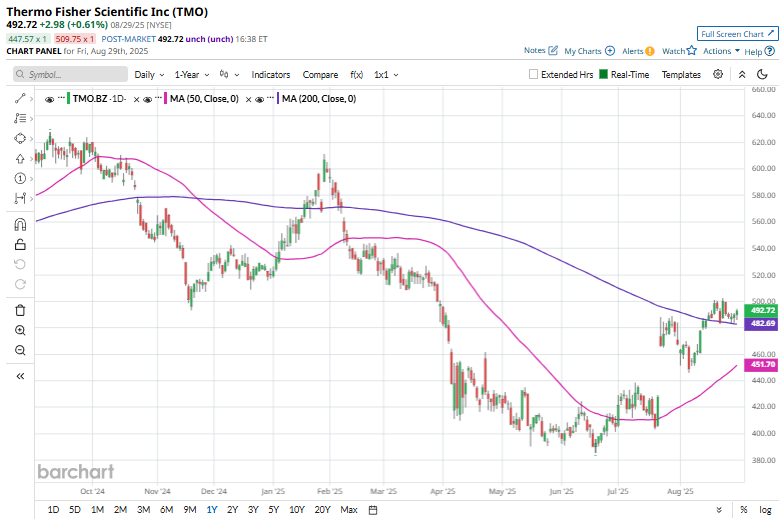783x522 pixels.
Task: Select the 5Y time range
Action: point(274,510)
